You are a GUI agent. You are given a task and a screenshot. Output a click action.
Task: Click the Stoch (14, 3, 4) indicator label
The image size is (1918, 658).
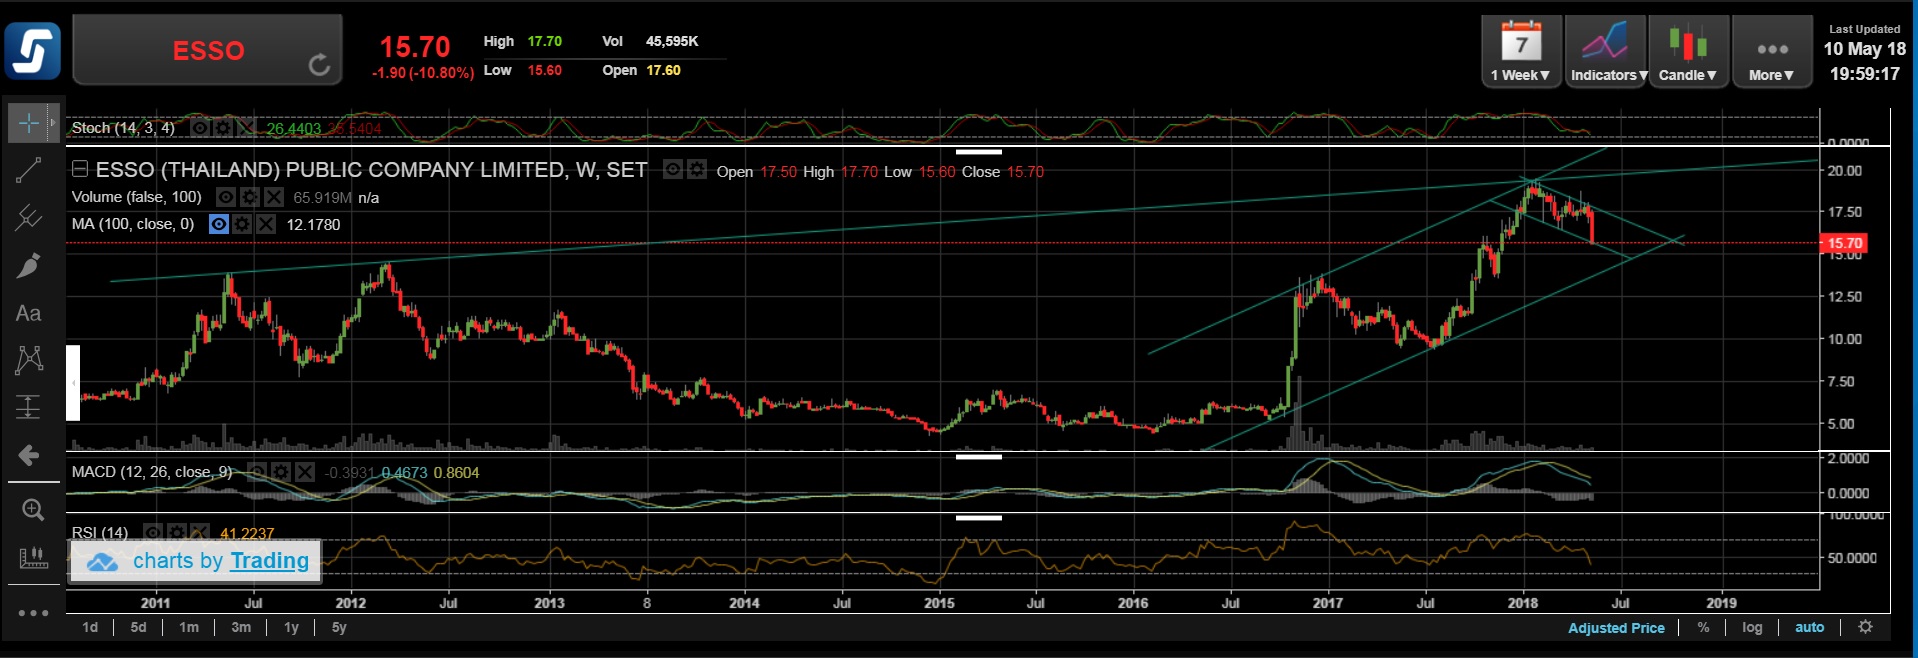(123, 128)
